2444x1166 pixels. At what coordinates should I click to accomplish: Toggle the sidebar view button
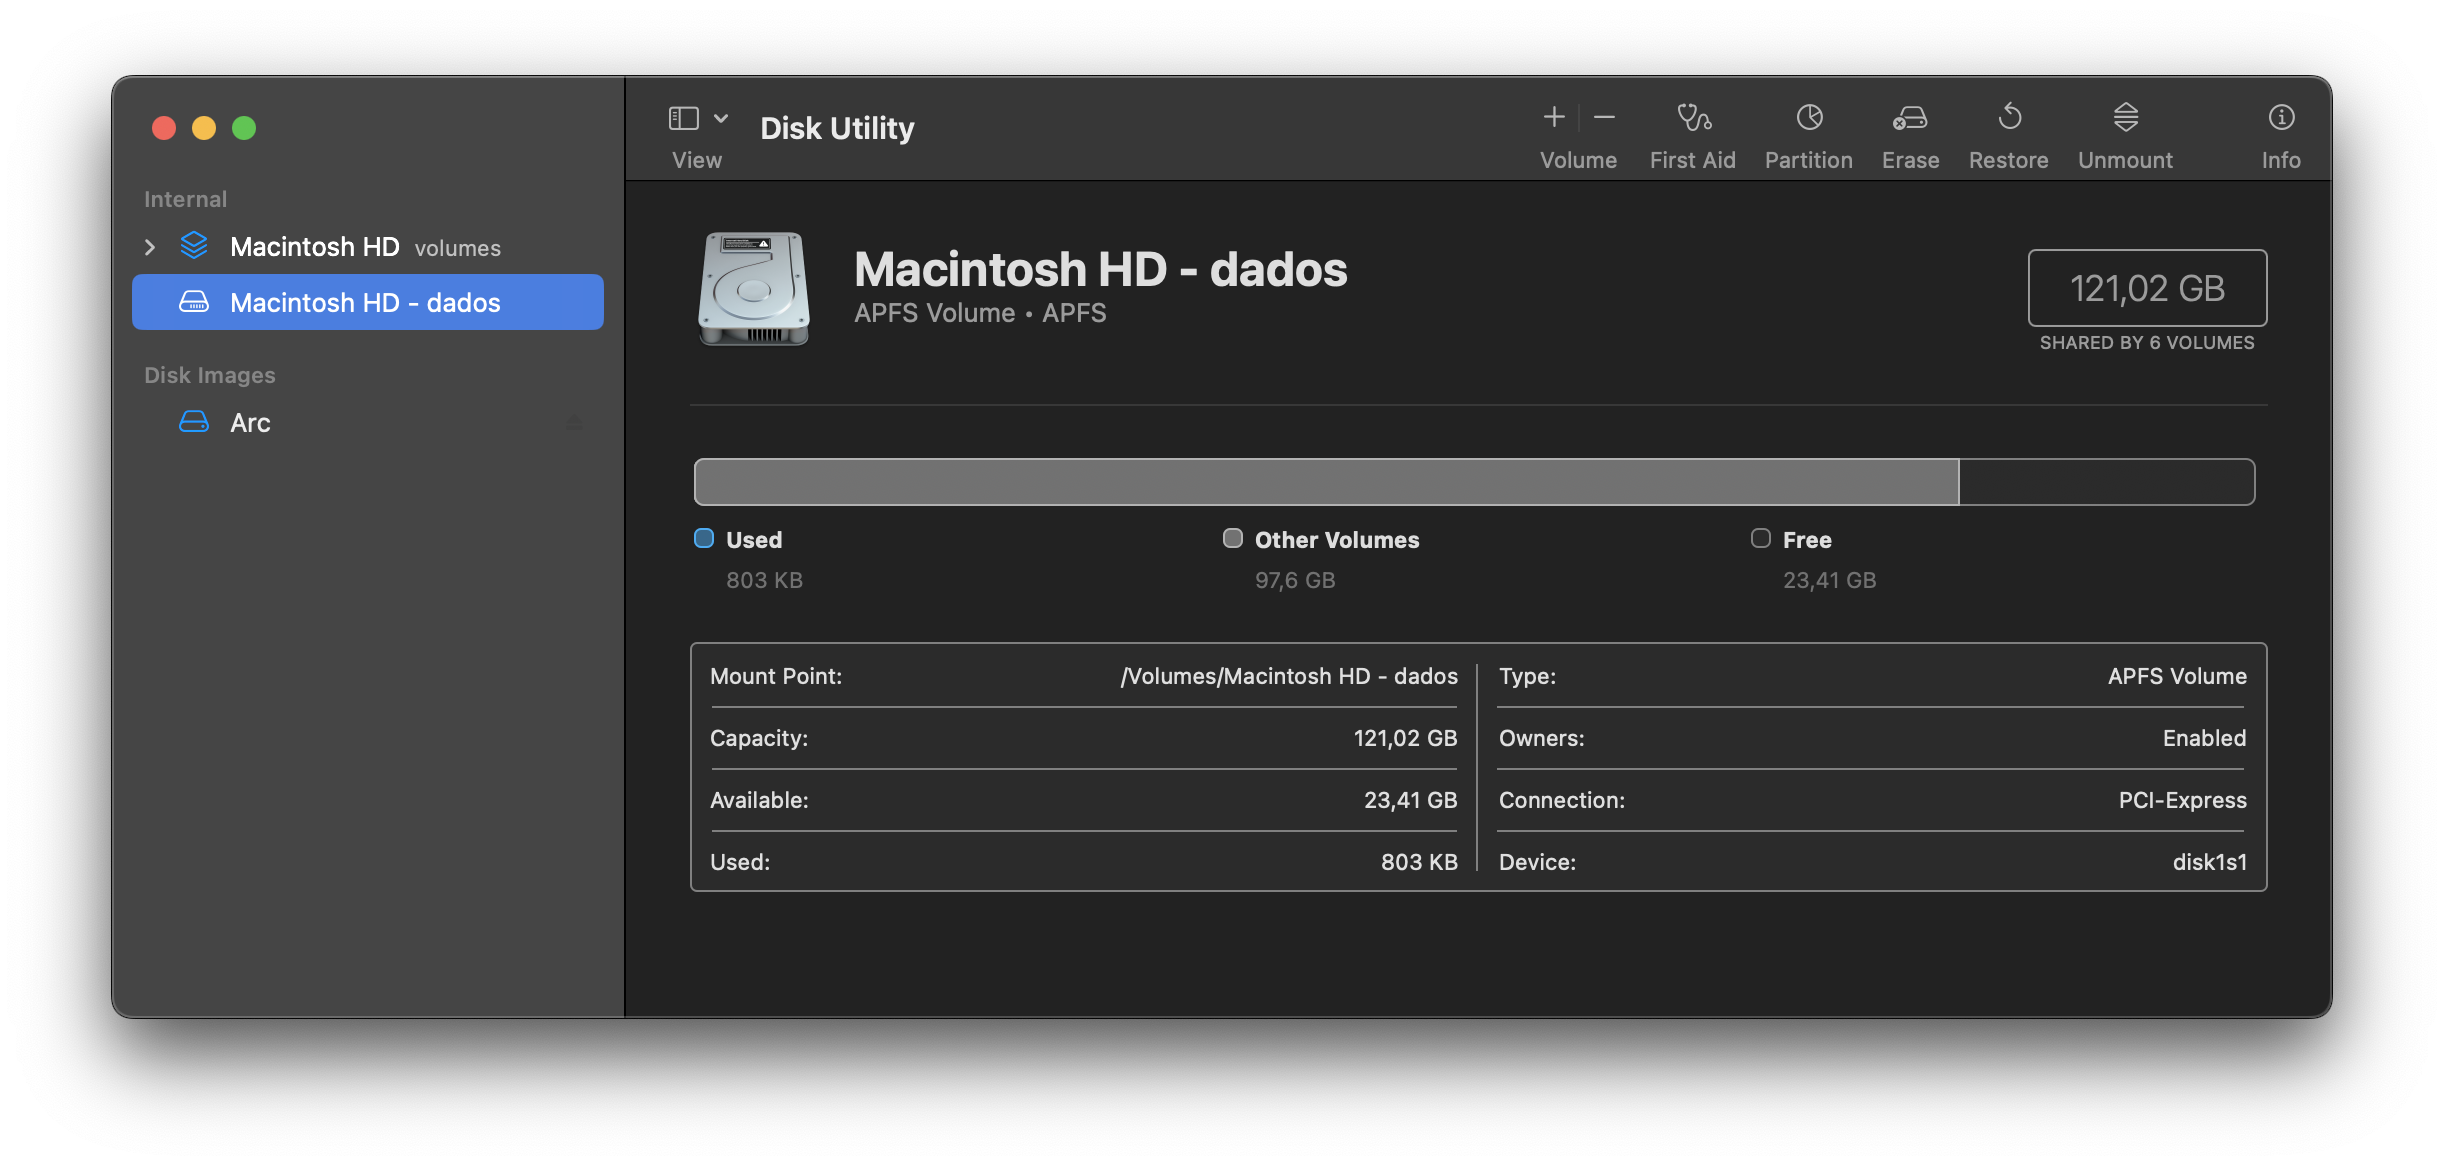click(x=683, y=118)
